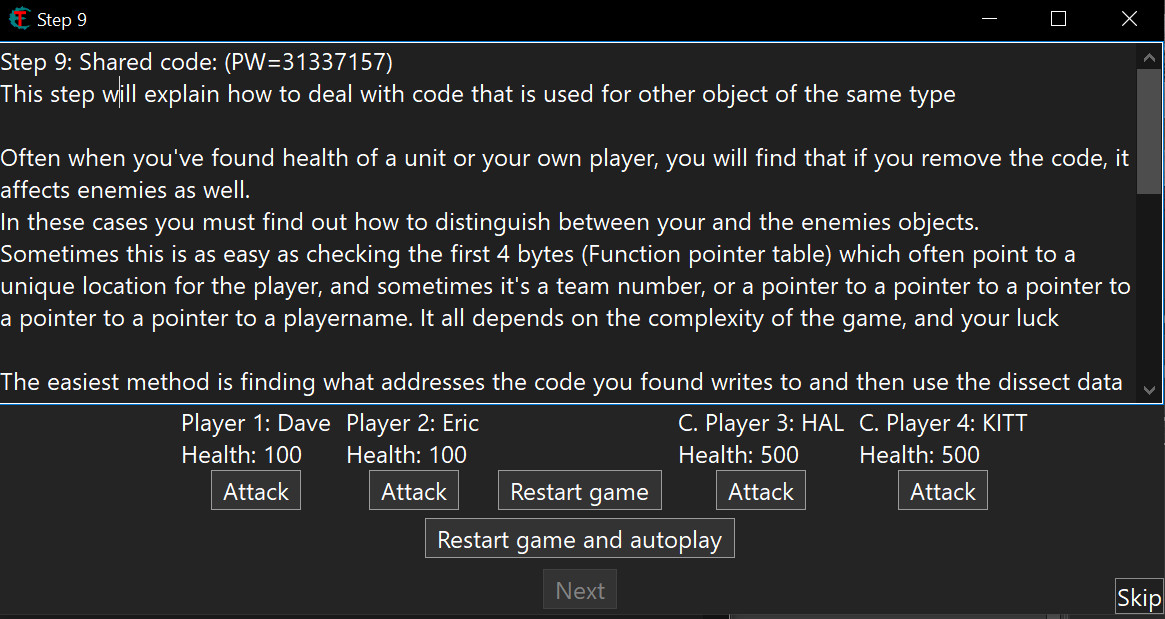1165x619 pixels.
Task: Maximize the Step 9 window
Action: (x=1059, y=19)
